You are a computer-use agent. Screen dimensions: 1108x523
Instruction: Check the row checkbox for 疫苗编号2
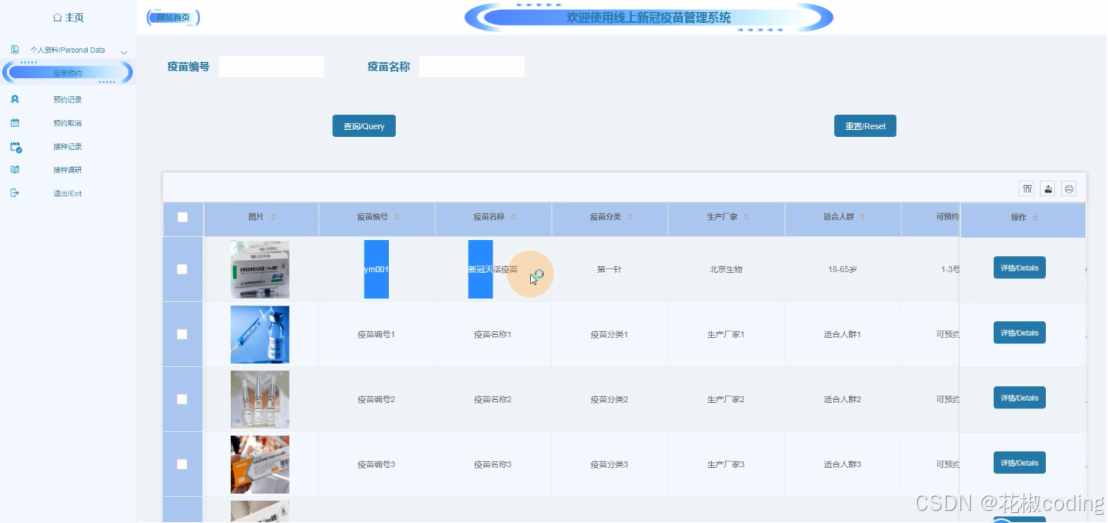point(182,399)
